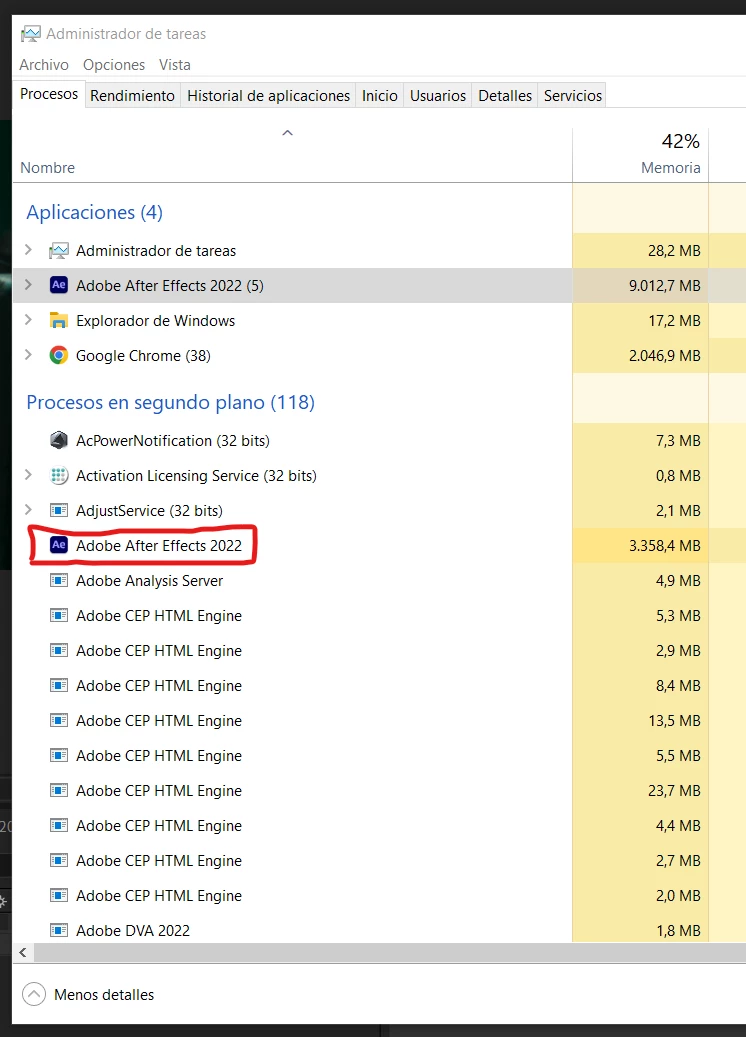Select Adobe CEP HTML Engine using 2,0 MB

(x=159, y=896)
